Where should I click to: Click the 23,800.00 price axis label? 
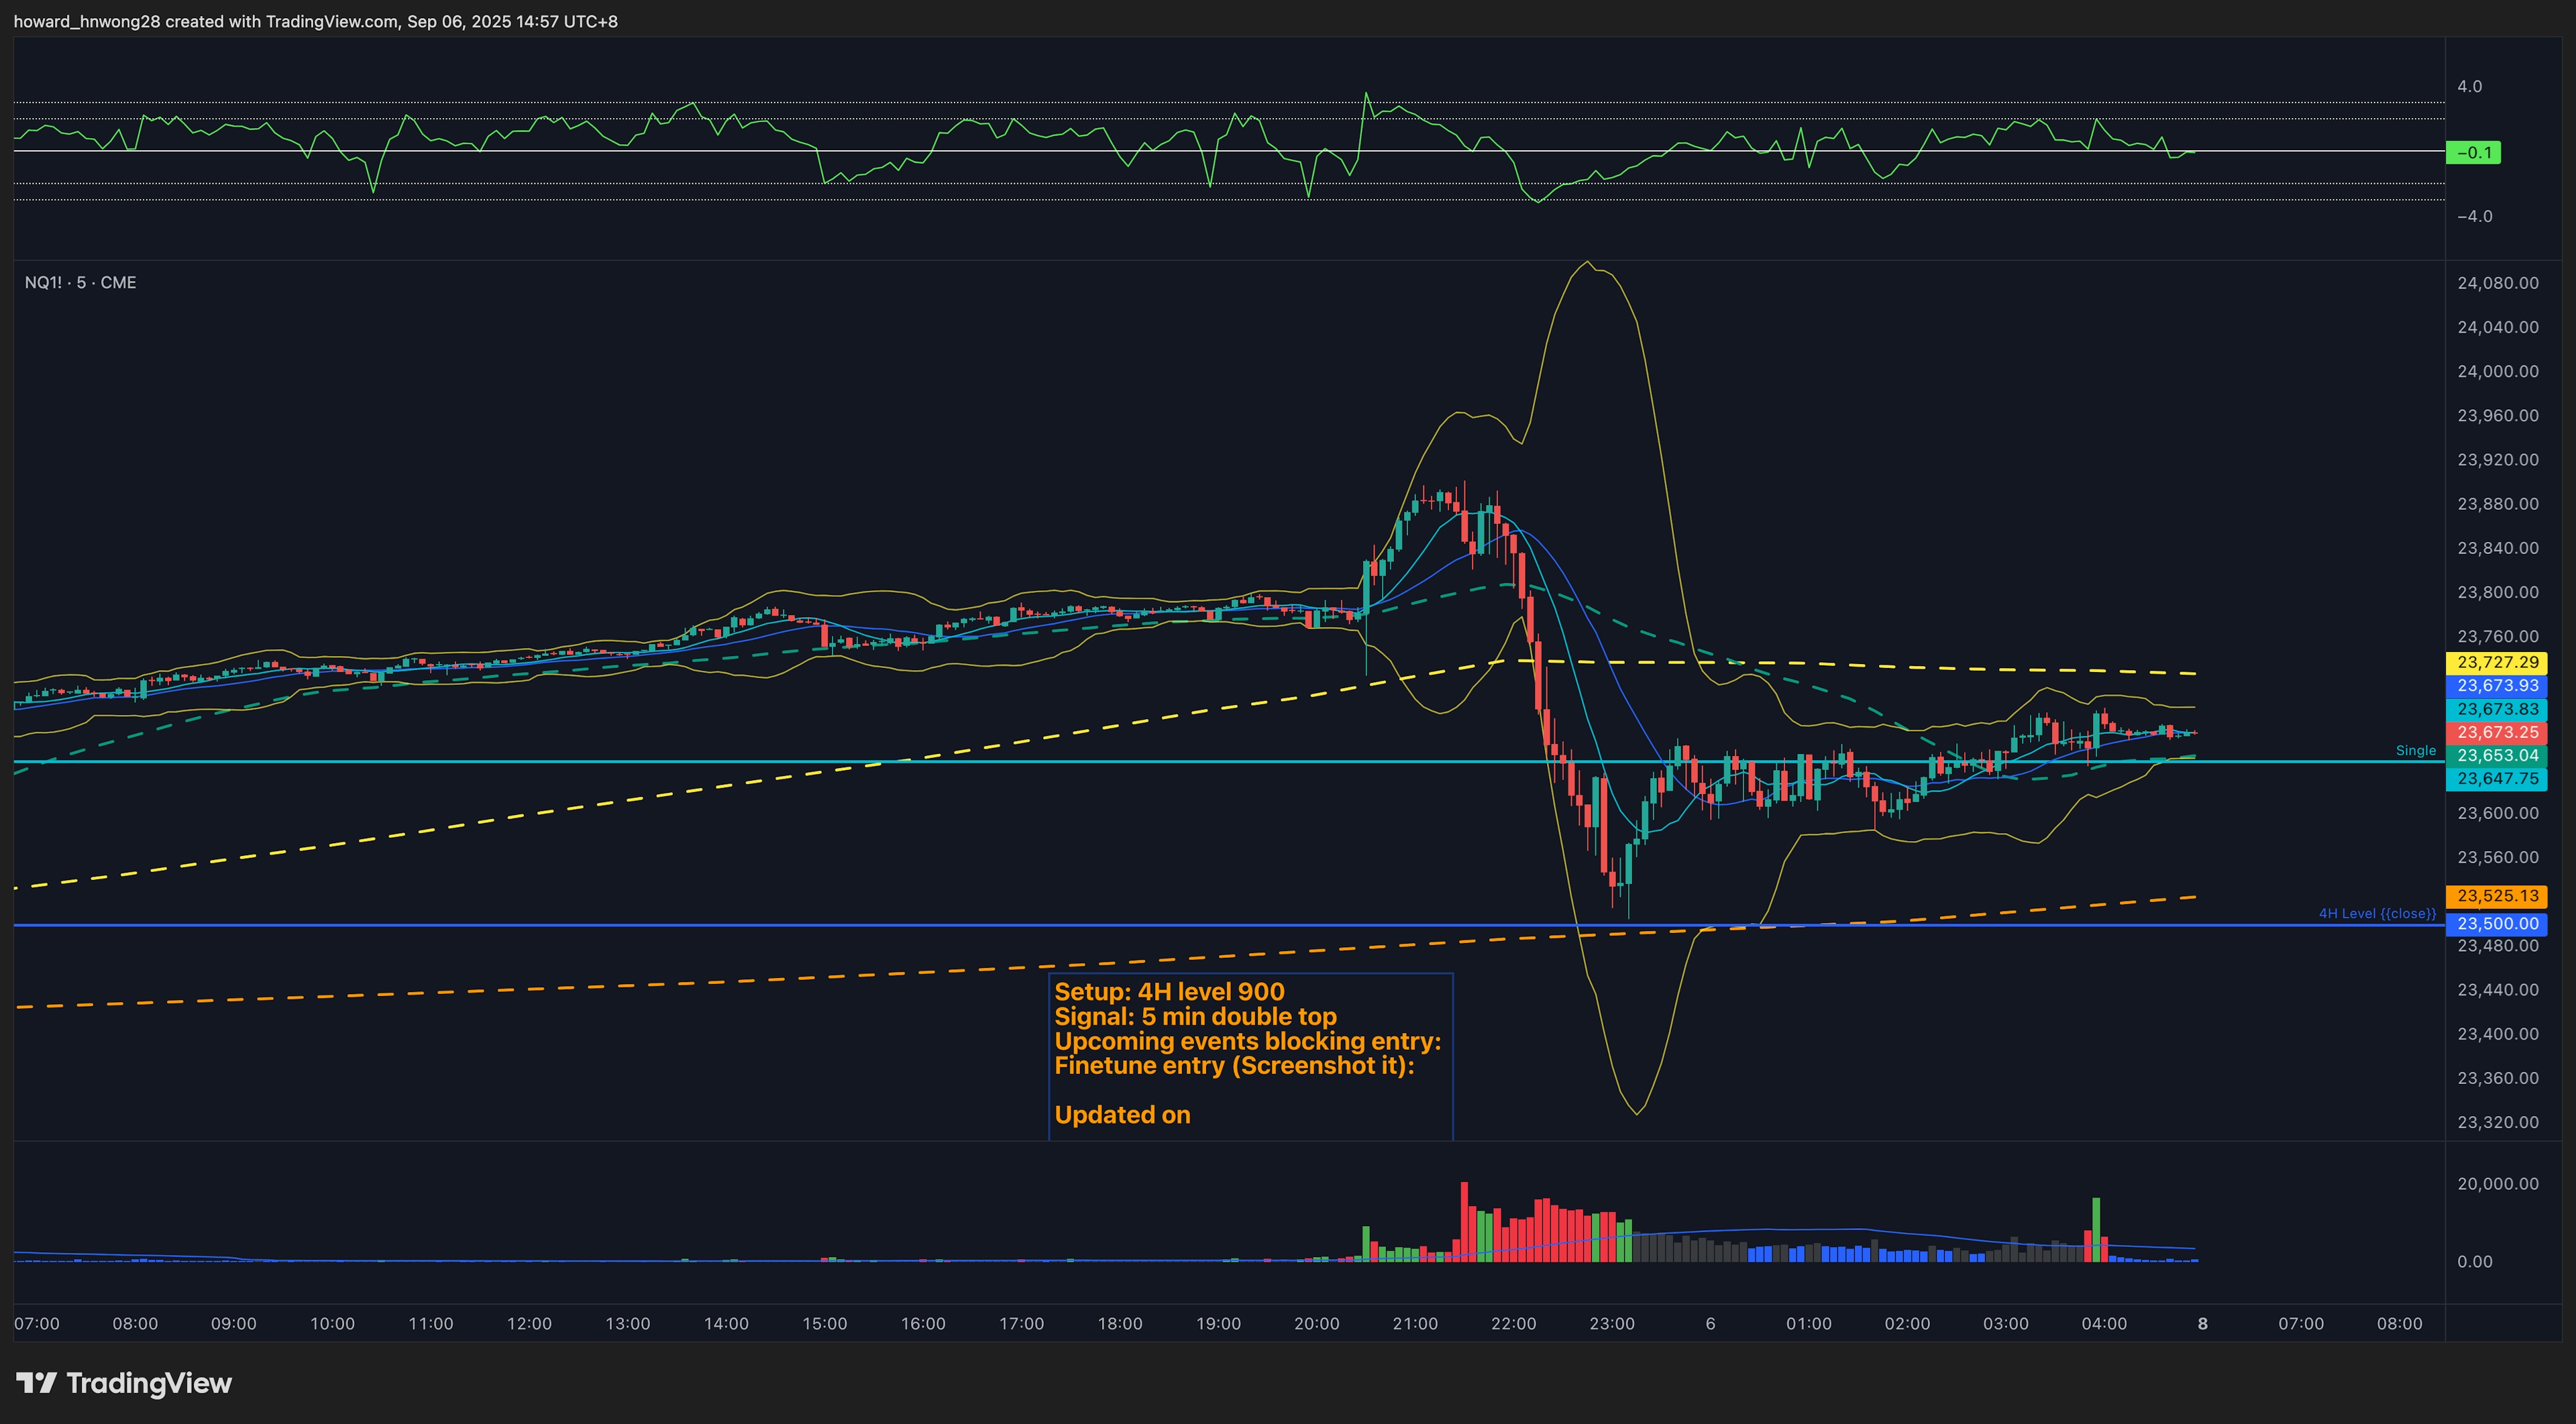click(x=2497, y=592)
